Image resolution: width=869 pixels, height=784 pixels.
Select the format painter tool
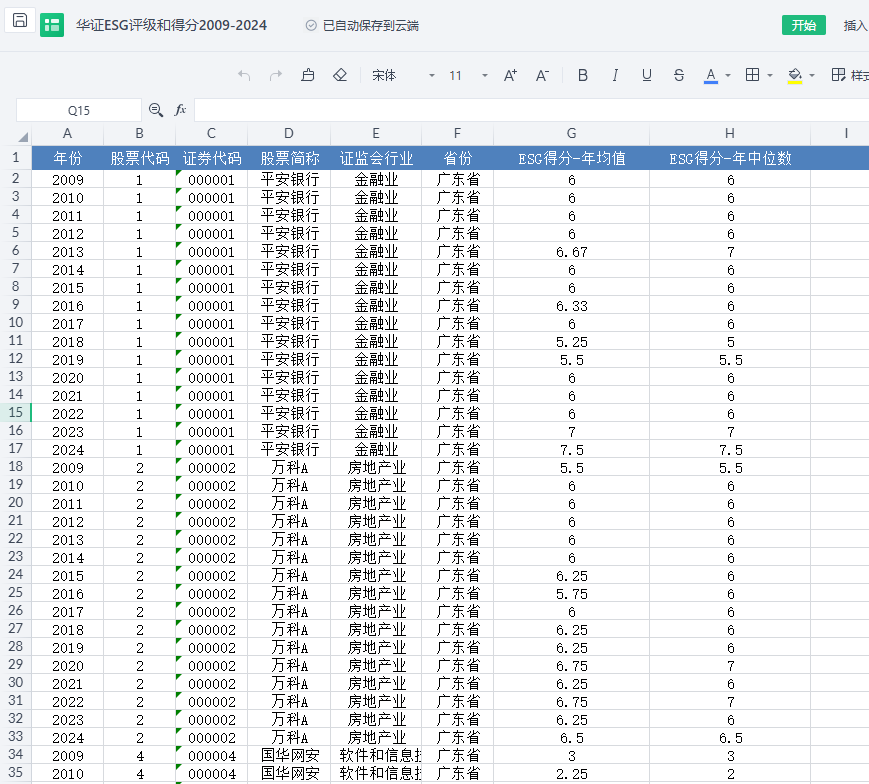[308, 75]
